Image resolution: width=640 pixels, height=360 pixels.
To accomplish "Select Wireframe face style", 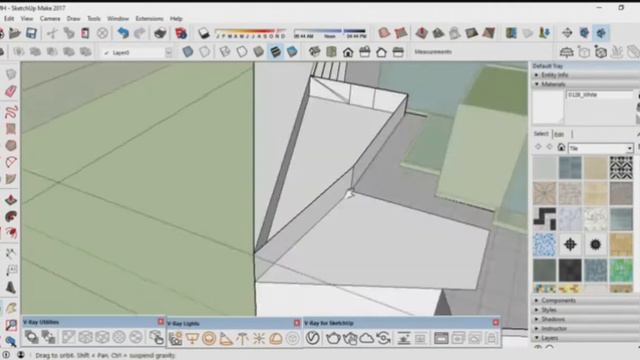I will pos(225,52).
